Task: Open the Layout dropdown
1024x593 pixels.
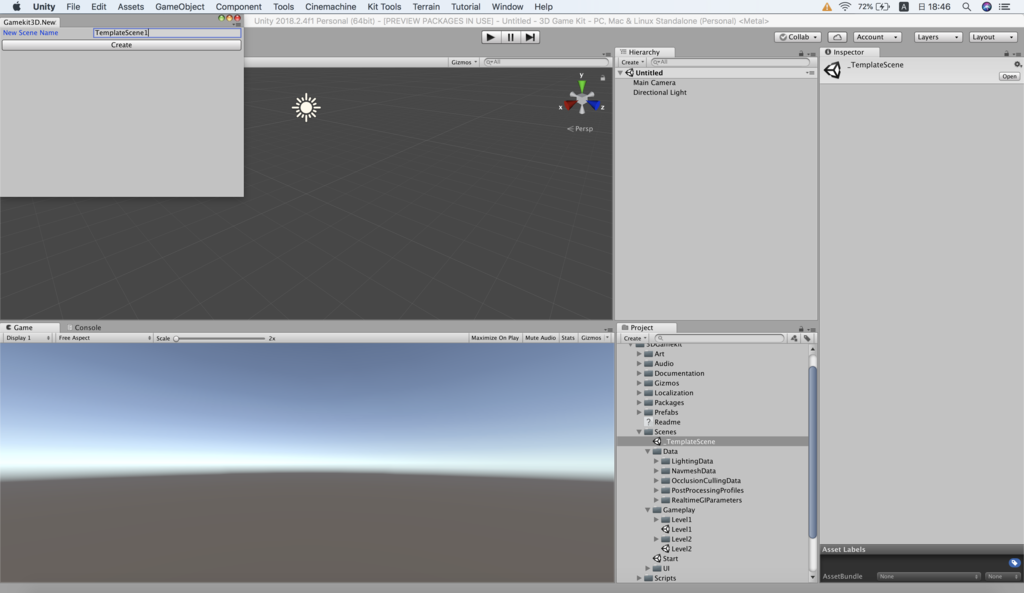Action: click(992, 37)
